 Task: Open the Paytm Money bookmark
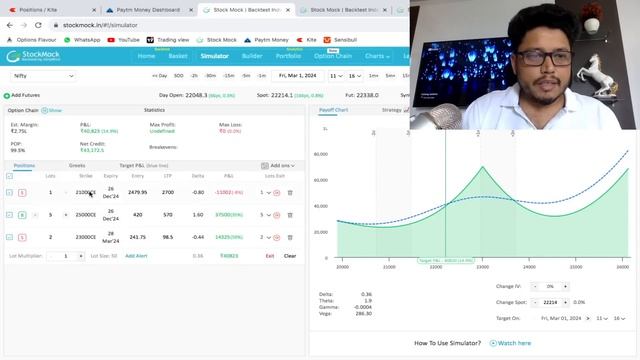click(x=266, y=40)
